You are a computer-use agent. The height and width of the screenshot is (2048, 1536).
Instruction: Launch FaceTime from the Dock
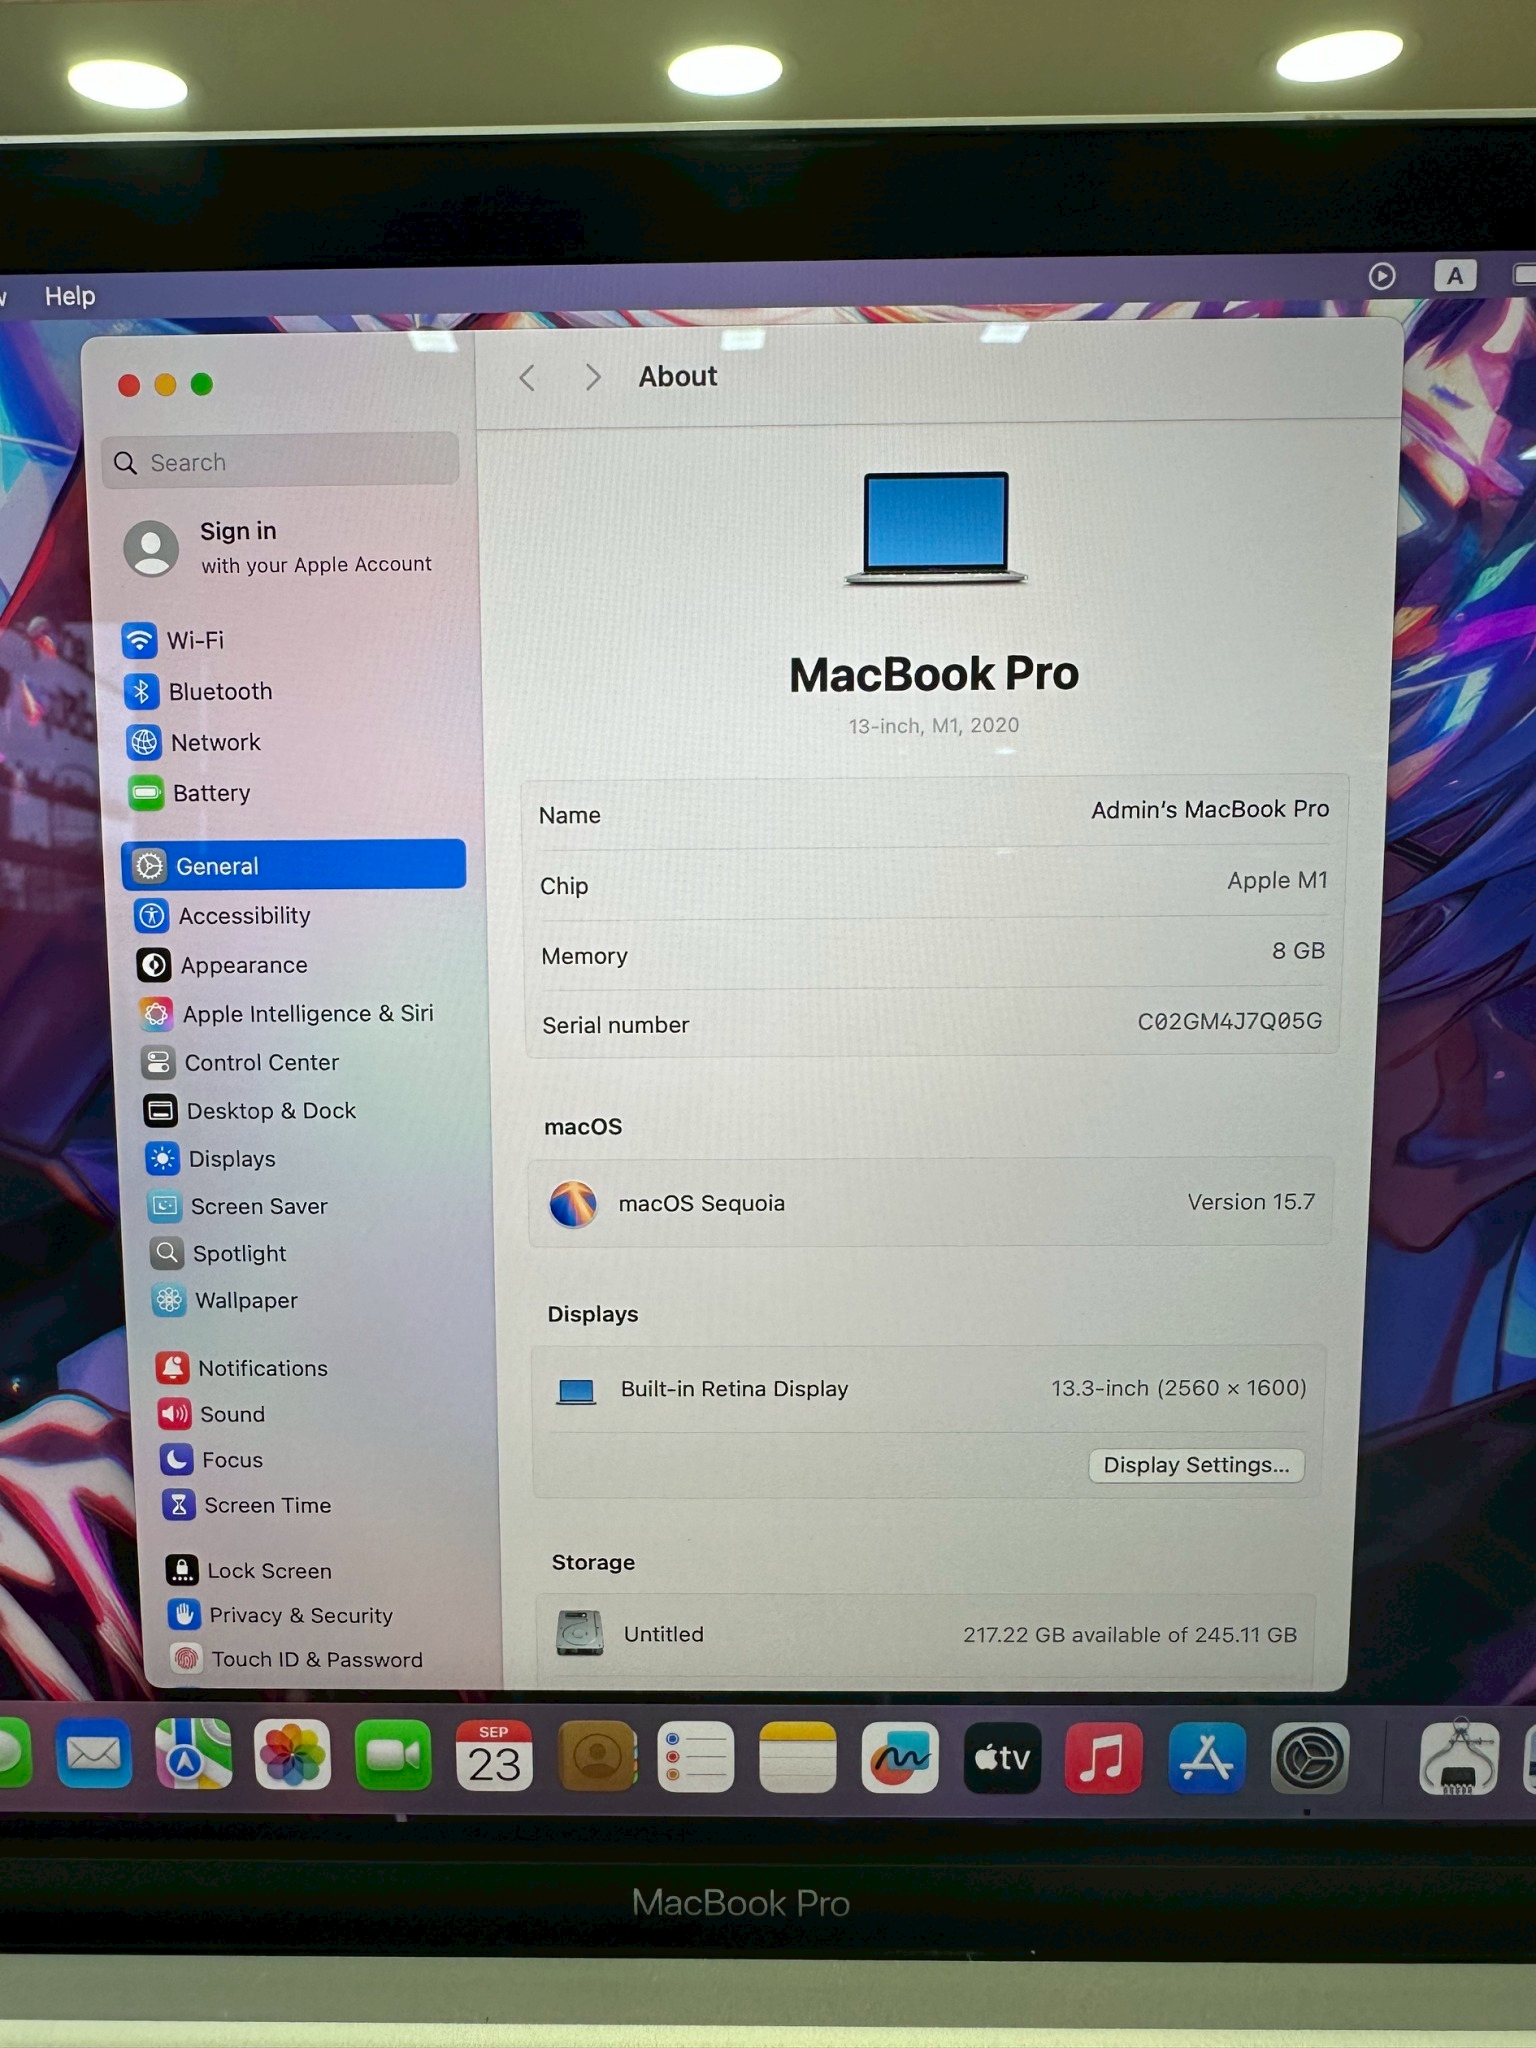coord(393,1755)
